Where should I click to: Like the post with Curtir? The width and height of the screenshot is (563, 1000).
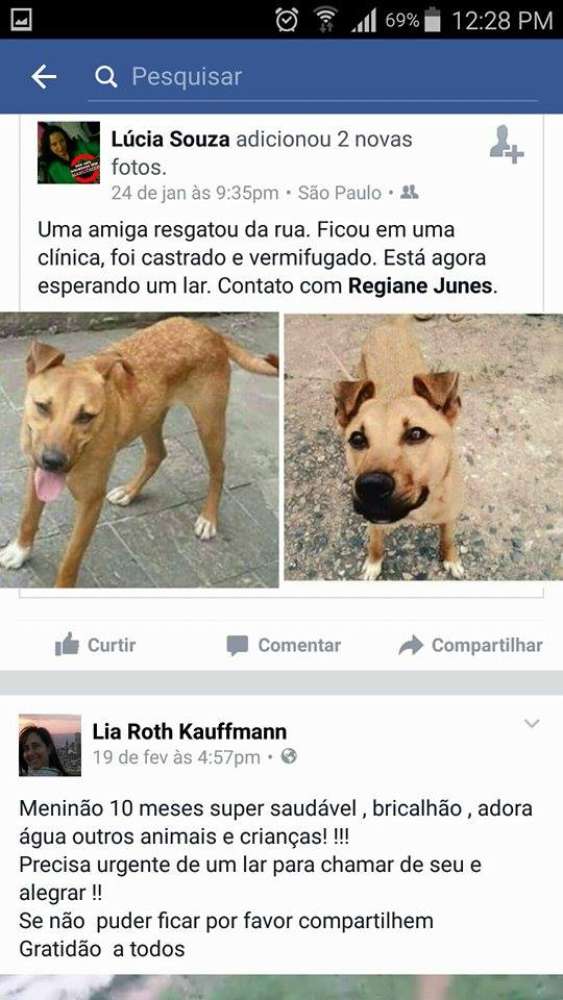tap(96, 645)
